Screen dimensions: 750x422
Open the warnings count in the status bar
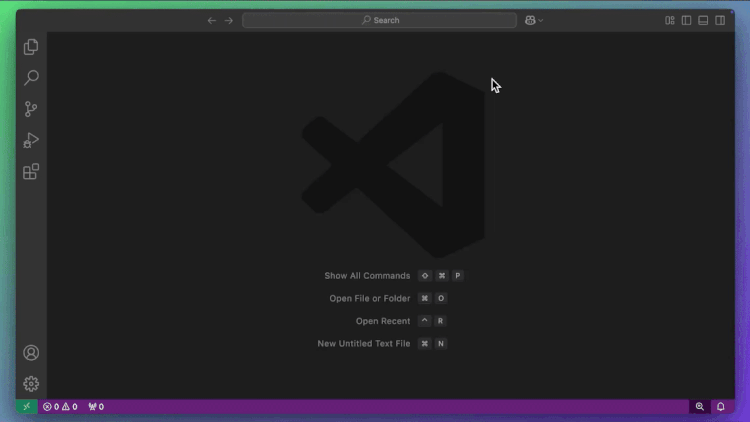[69, 407]
